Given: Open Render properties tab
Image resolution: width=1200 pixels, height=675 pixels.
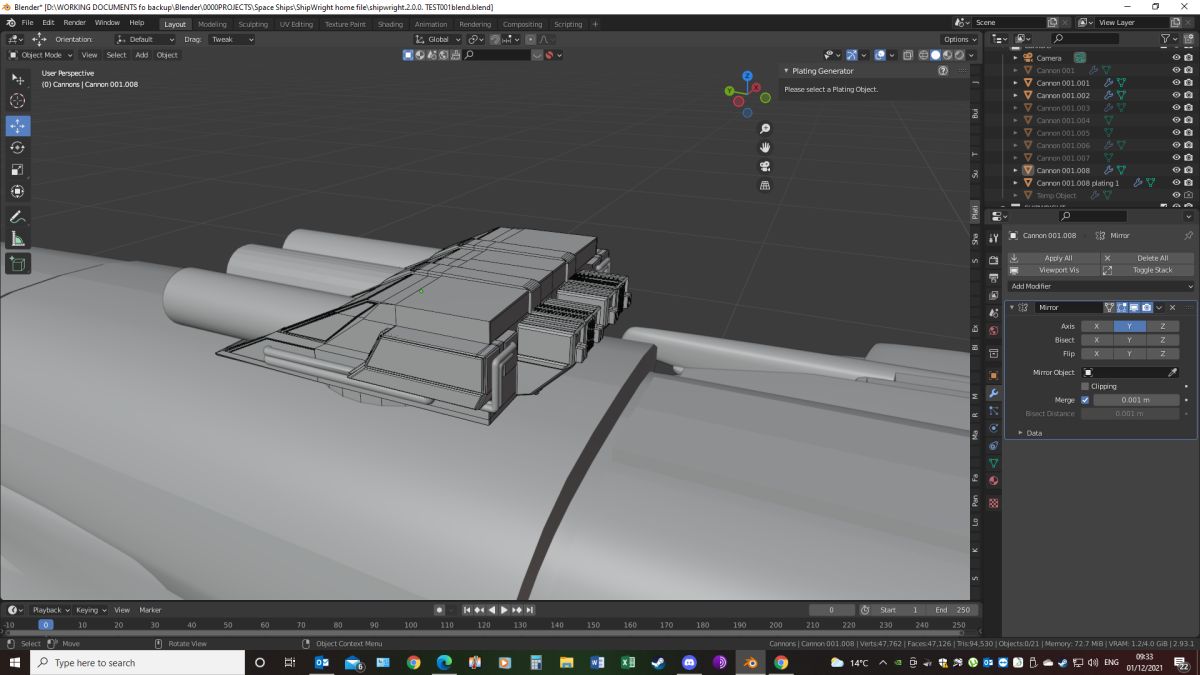Looking at the screenshot, I should (x=993, y=260).
